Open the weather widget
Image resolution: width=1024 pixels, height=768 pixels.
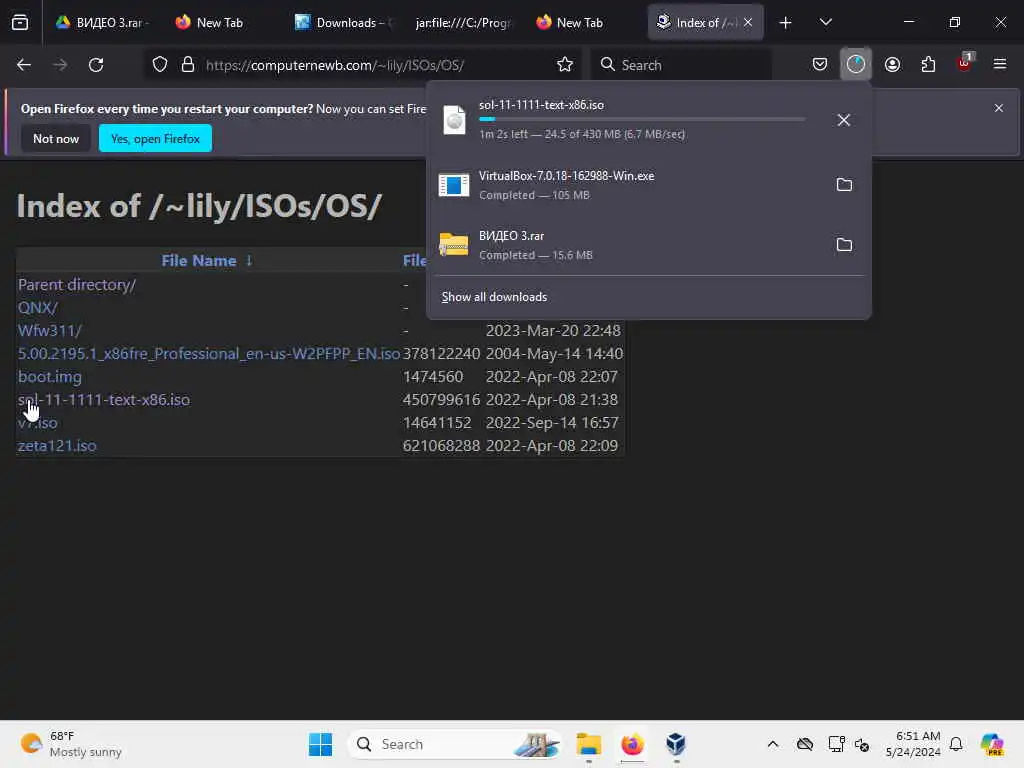[x=71, y=744]
